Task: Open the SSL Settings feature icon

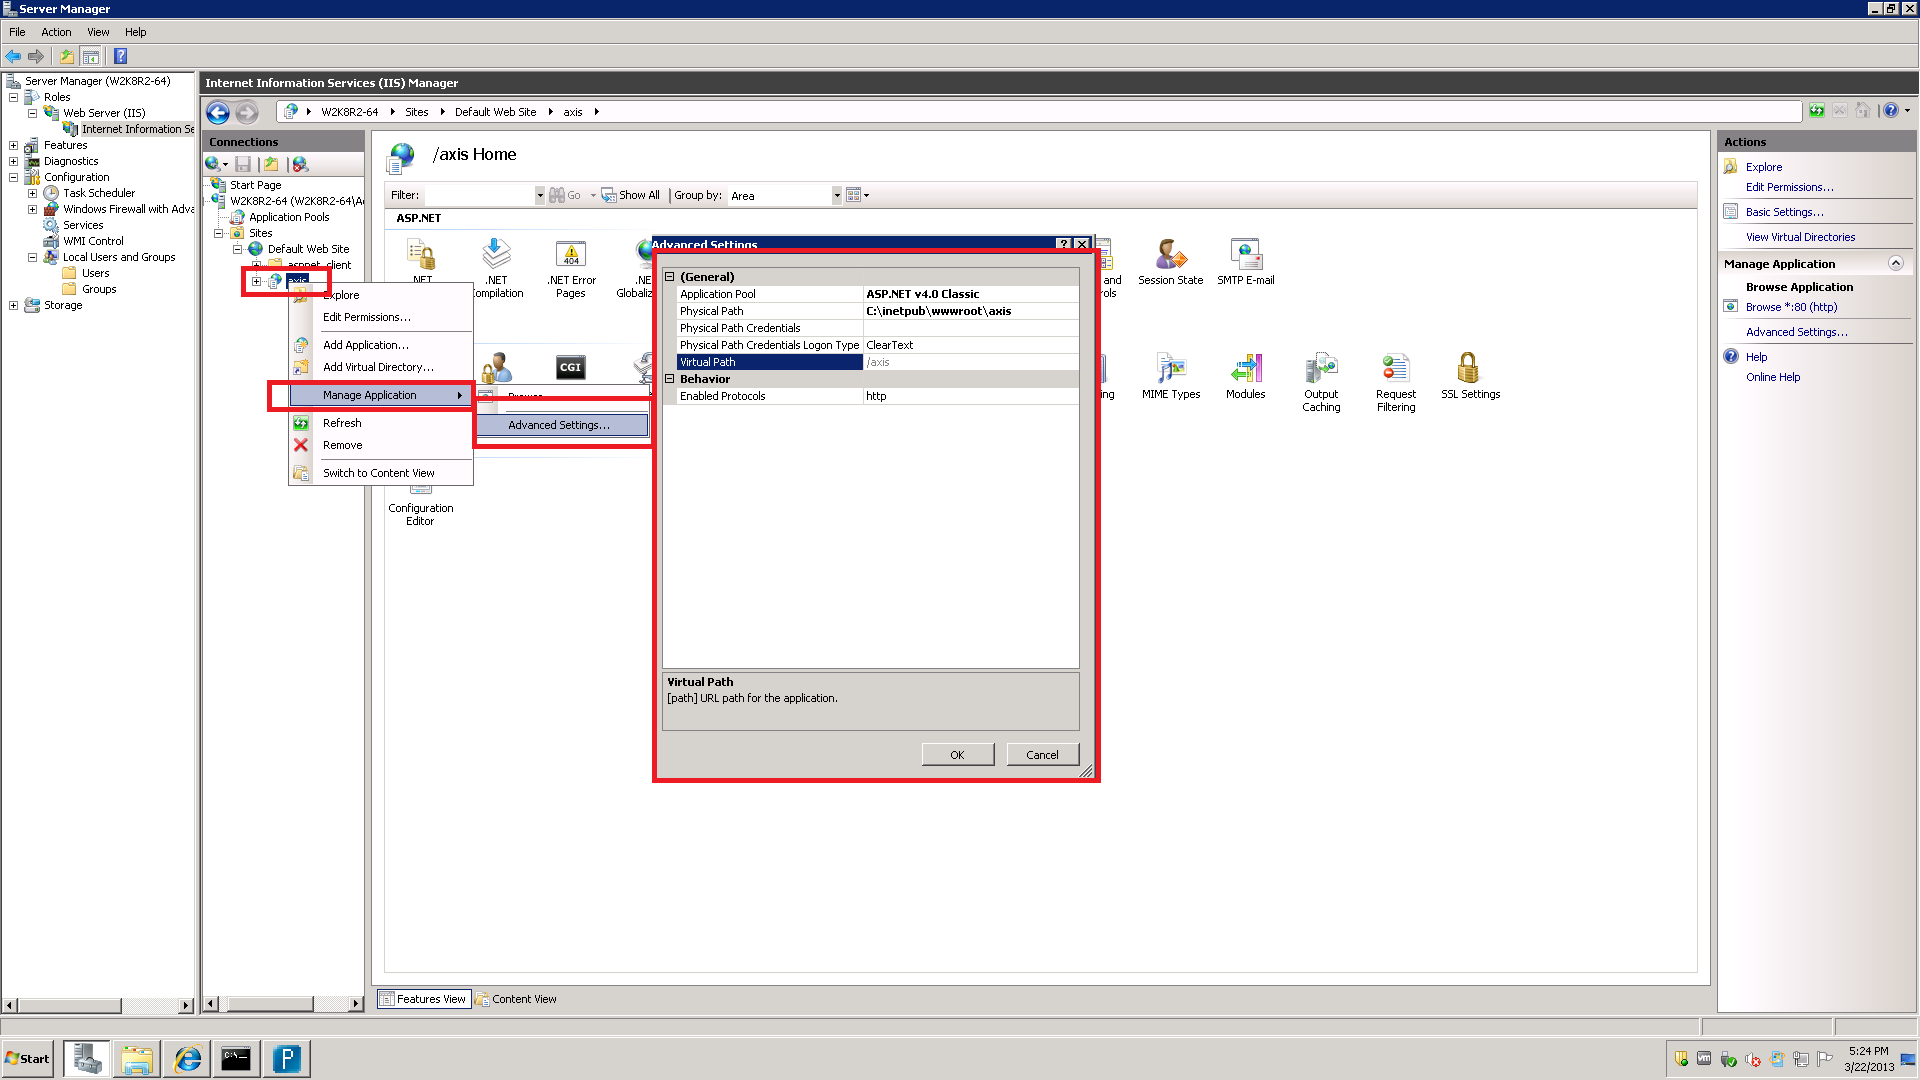Action: click(1470, 376)
